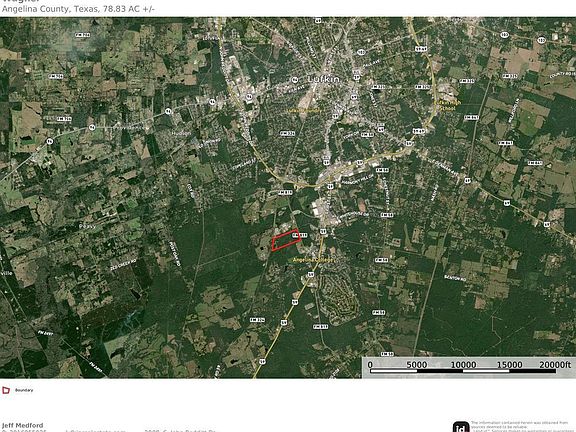Select the red property boundary outline
Viewport: 576px width, 432px height.
[x=287, y=240]
